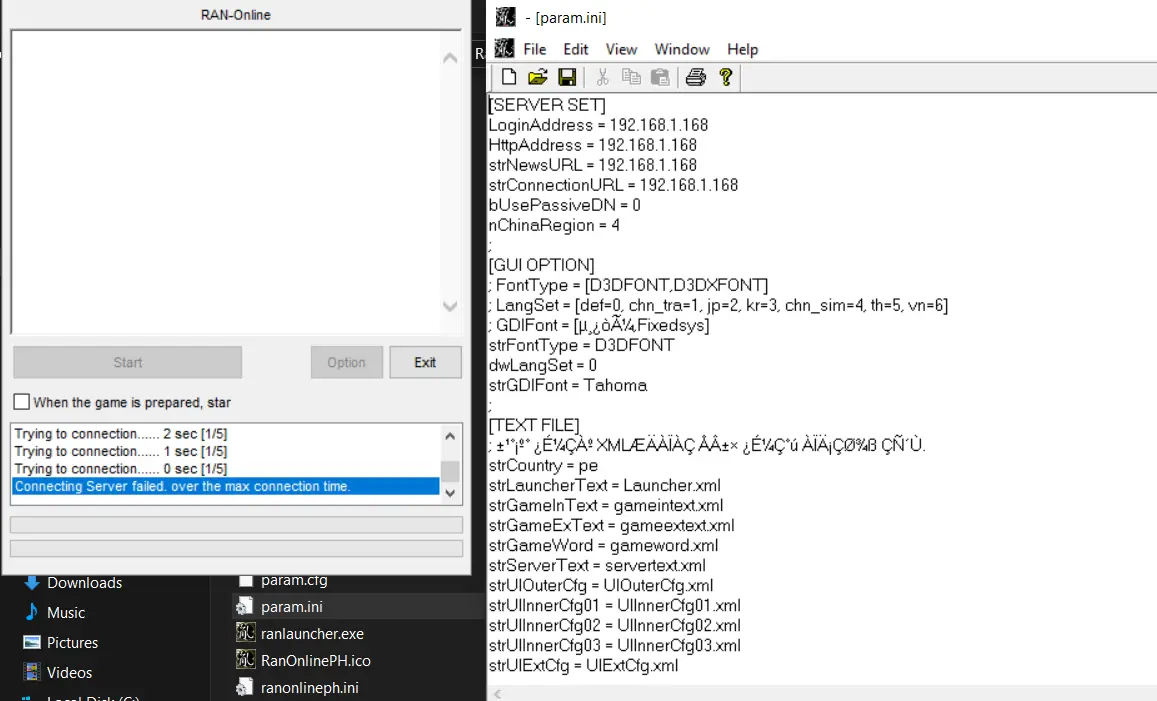Click the log list scroll up arrow
Viewport: 1157px width, 701px height.
[450, 436]
